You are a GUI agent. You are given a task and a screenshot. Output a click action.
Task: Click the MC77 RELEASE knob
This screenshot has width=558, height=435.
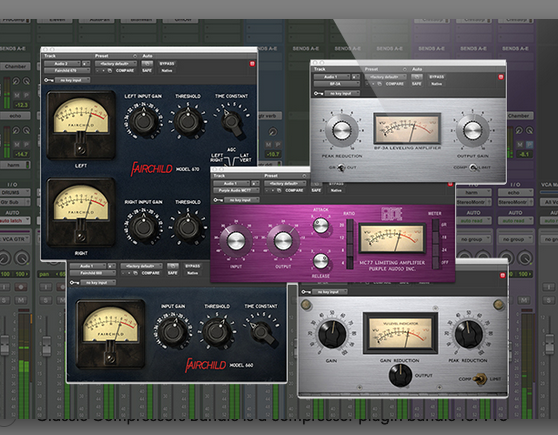[x=321, y=261]
